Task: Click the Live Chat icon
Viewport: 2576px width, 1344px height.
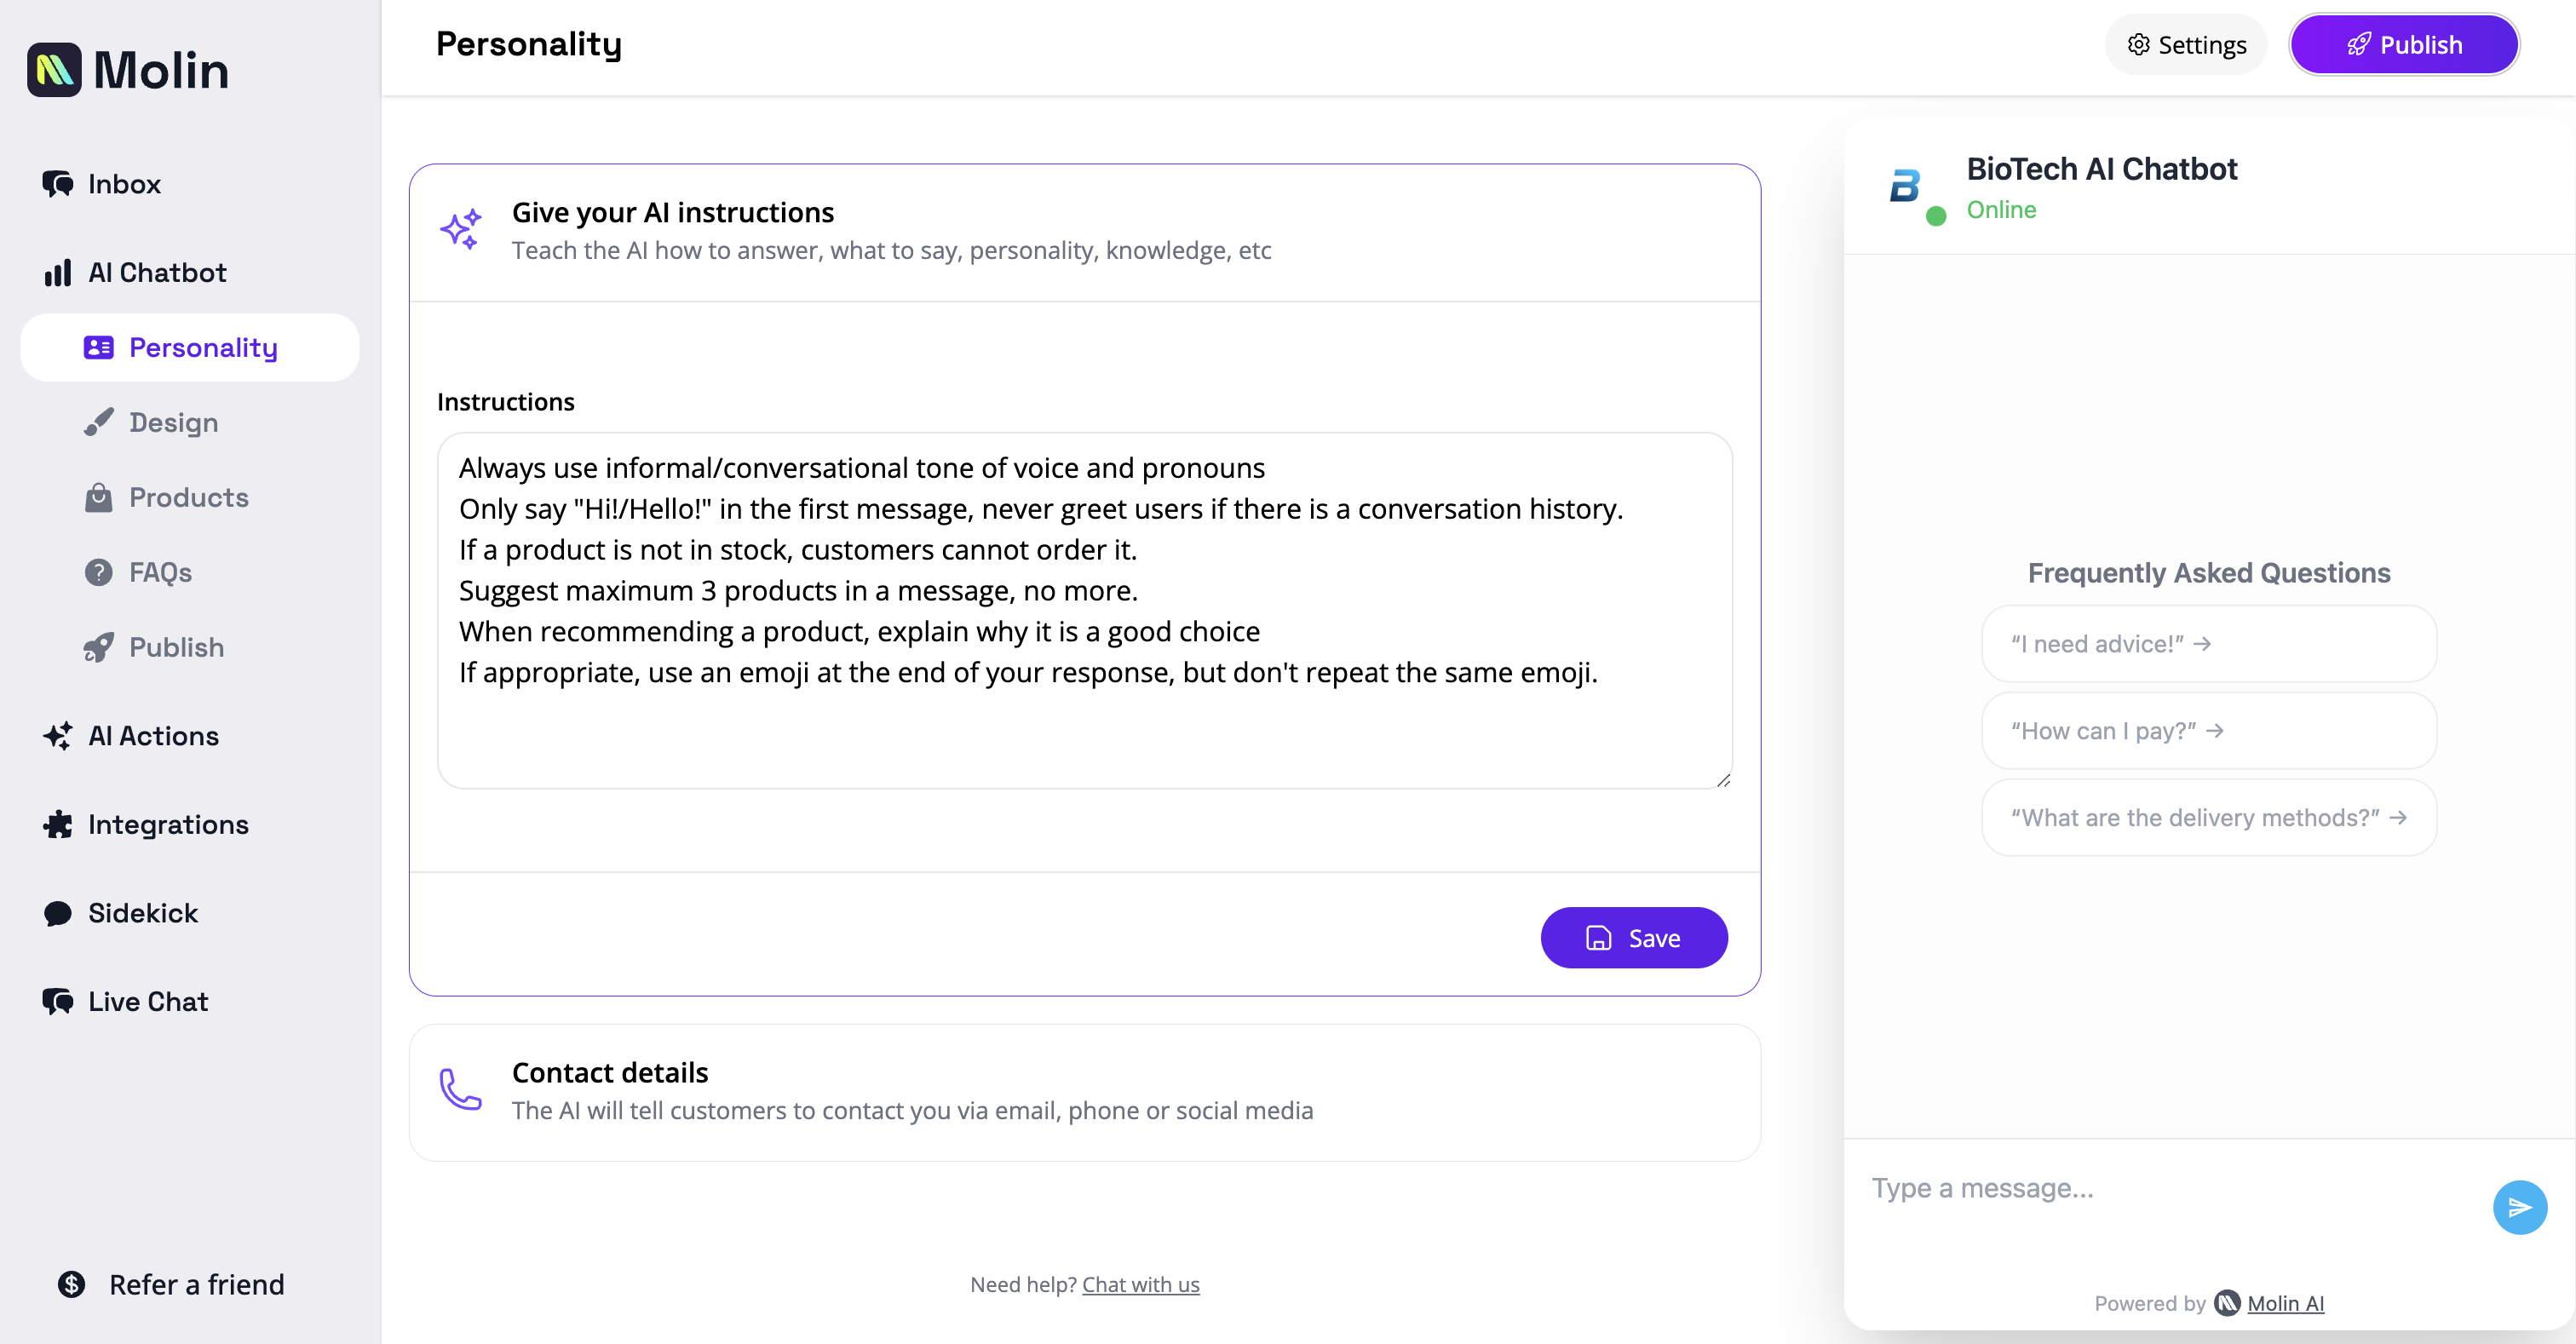Action: [x=57, y=1001]
